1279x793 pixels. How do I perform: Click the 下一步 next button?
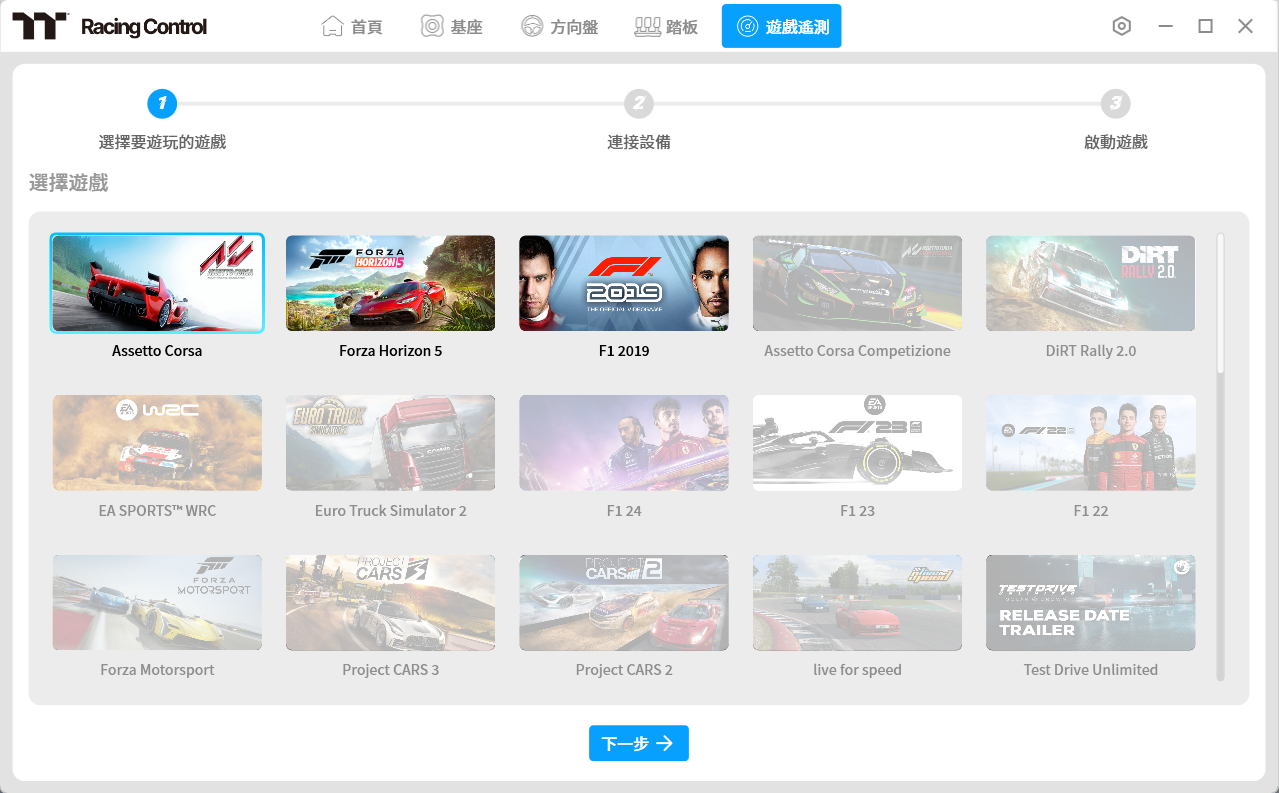[x=638, y=743]
